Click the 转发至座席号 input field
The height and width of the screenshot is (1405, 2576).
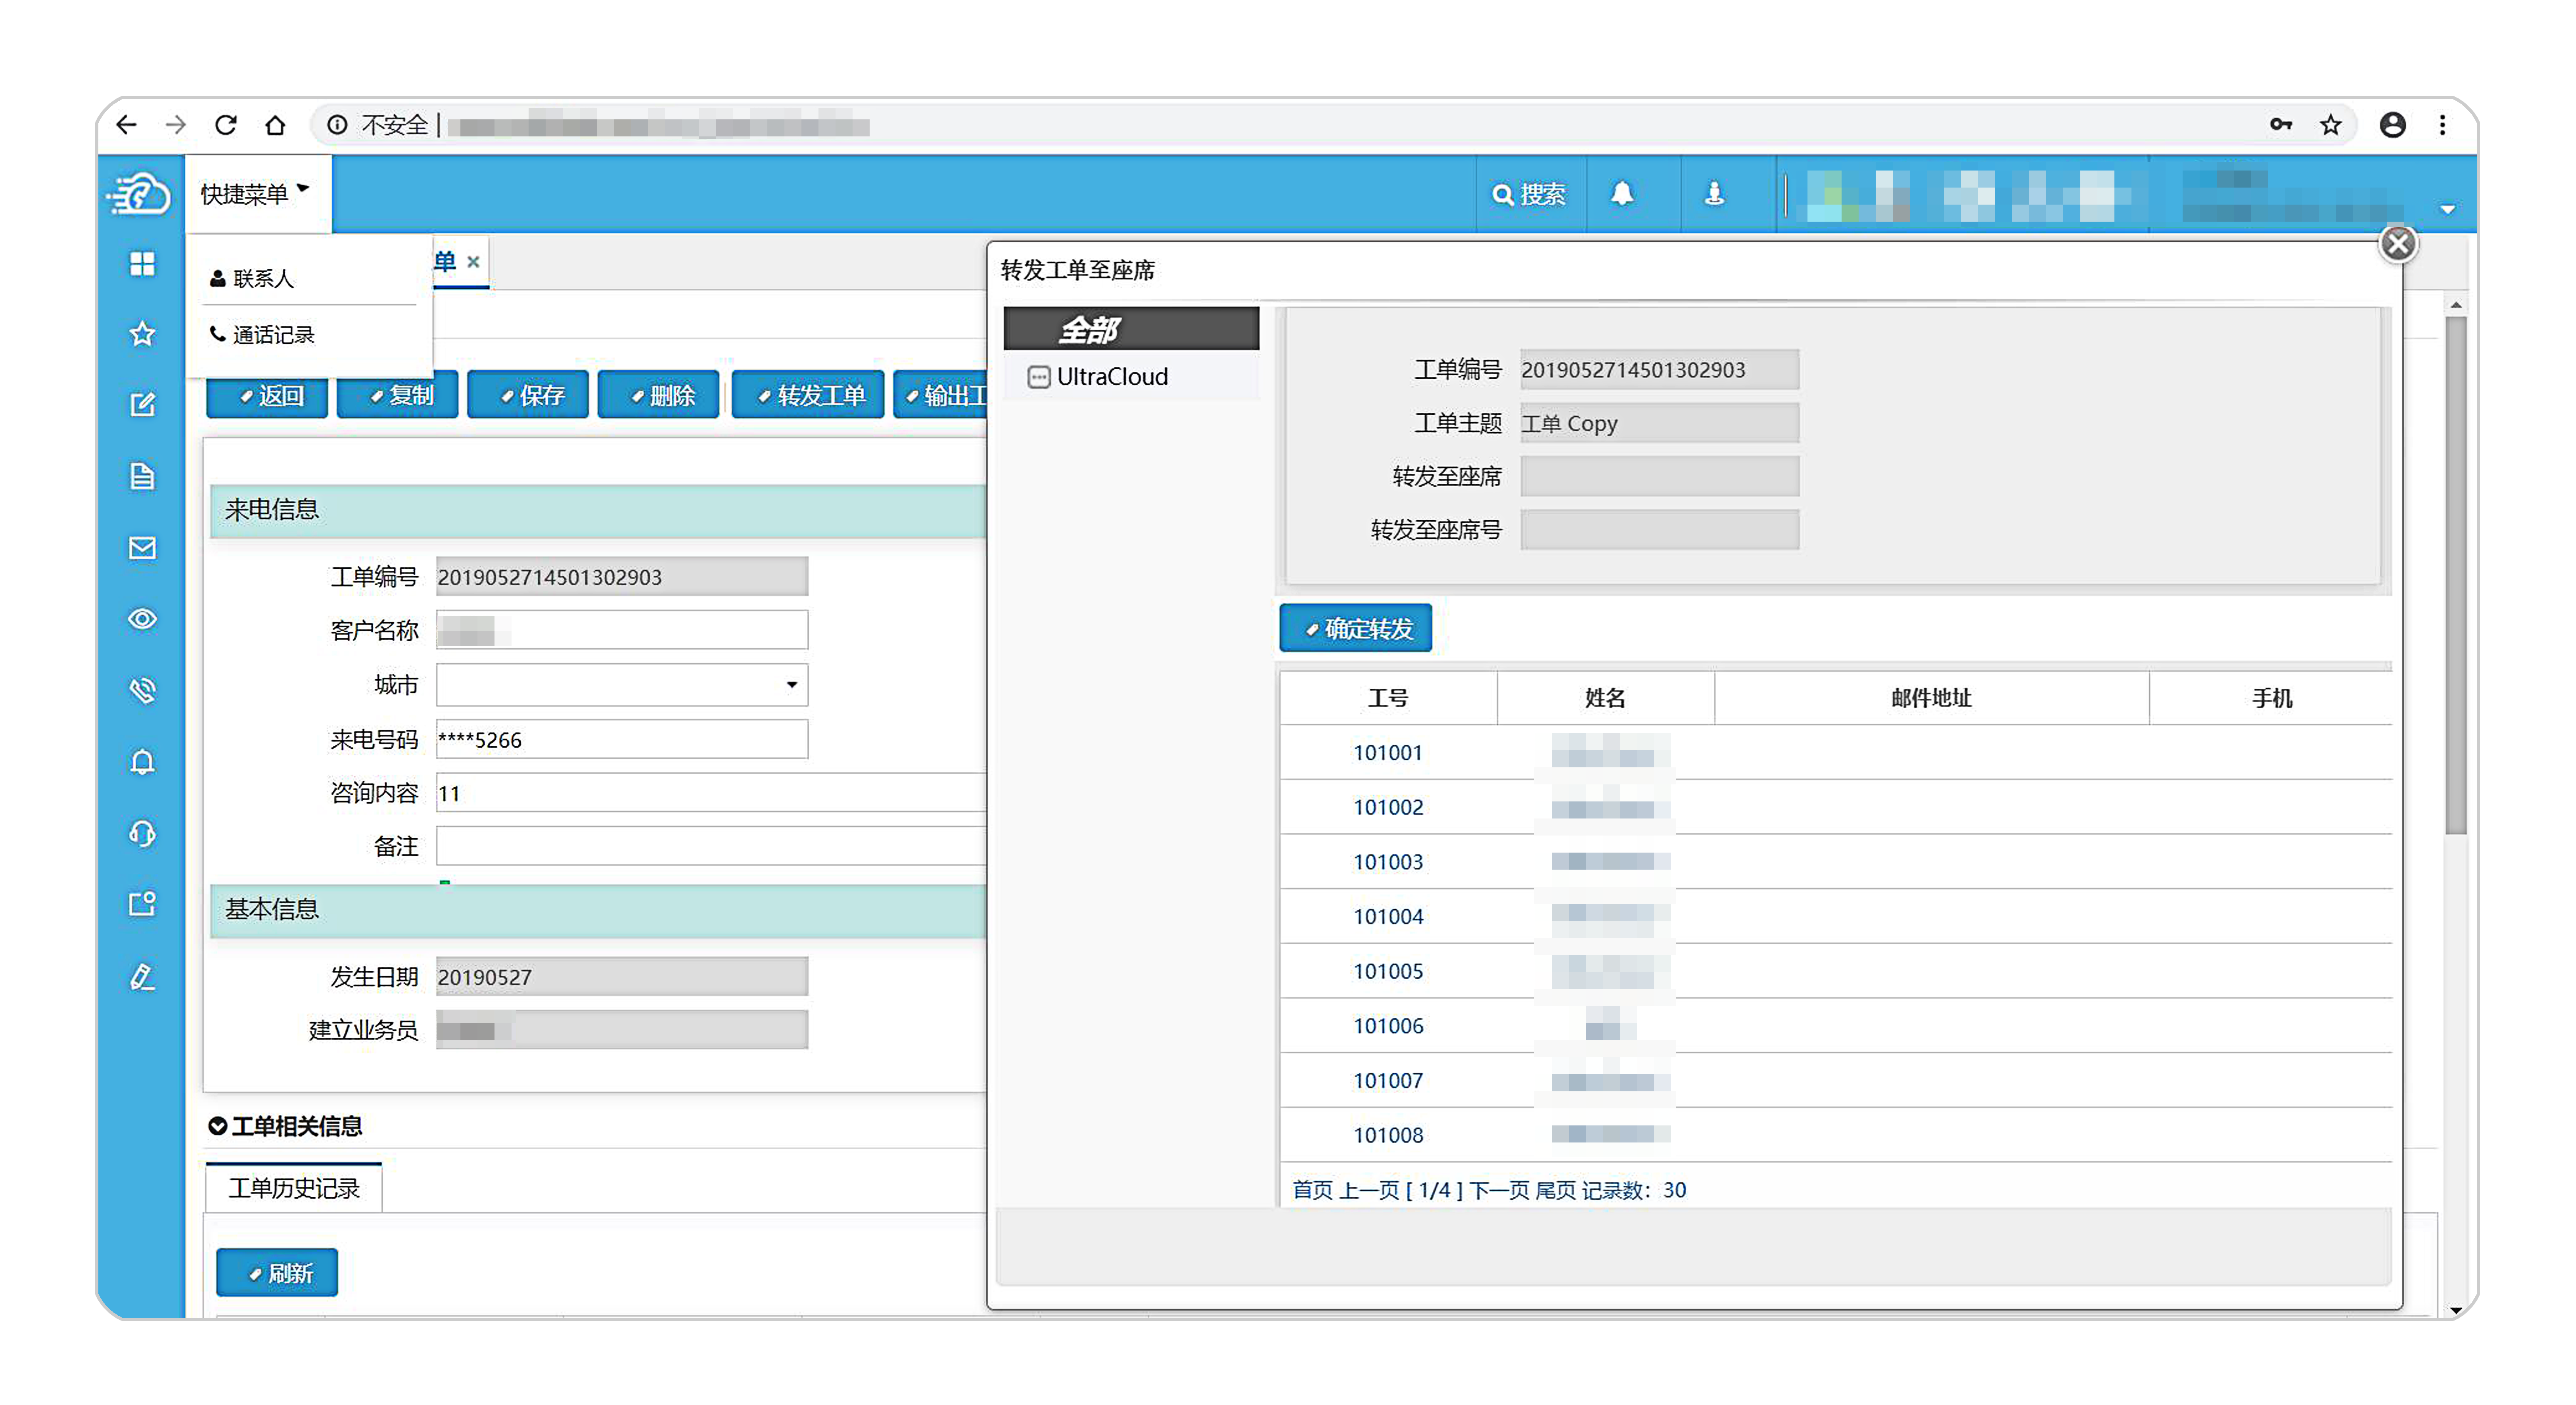click(1660, 530)
